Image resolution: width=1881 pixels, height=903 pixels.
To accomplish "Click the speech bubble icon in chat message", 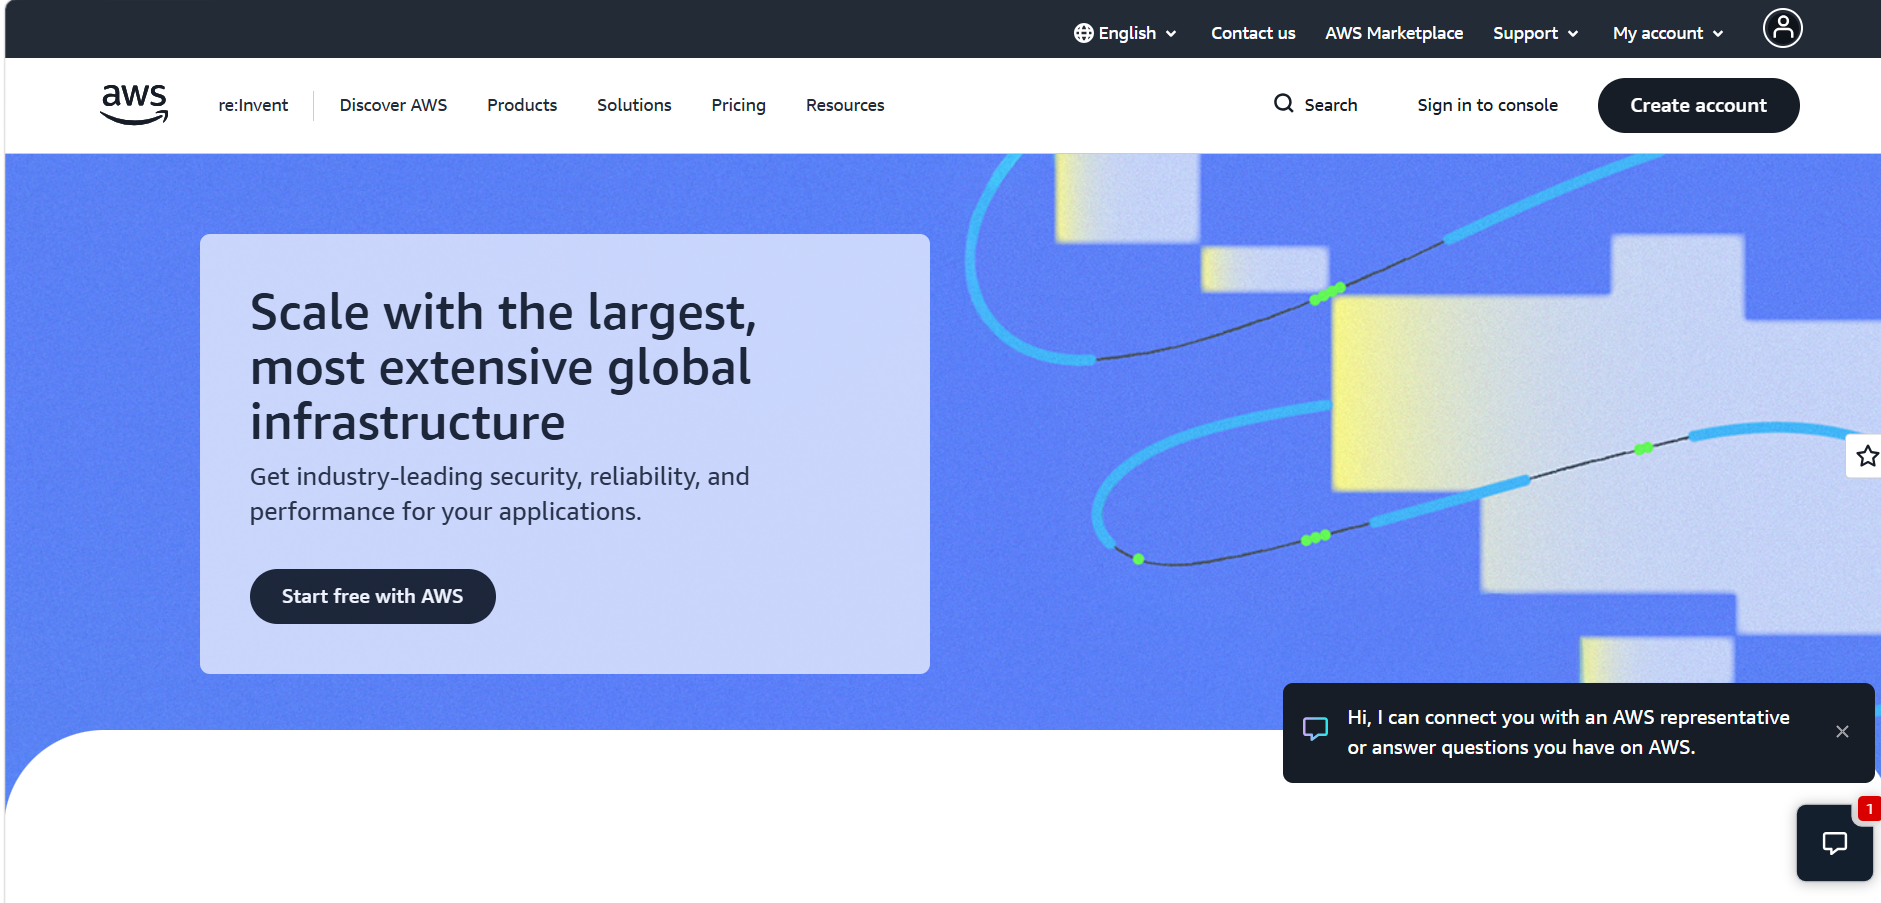I will coord(1315,729).
